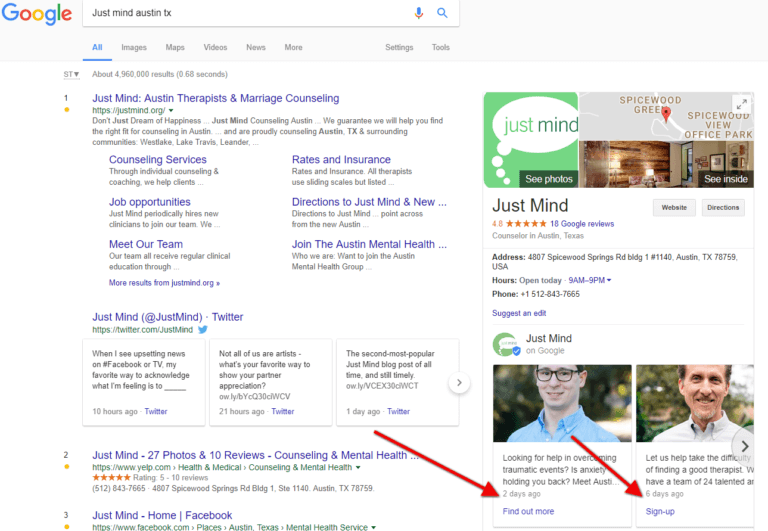The image size is (768, 531).
Task: Click Sign-up on second Google post
Action: (x=660, y=511)
